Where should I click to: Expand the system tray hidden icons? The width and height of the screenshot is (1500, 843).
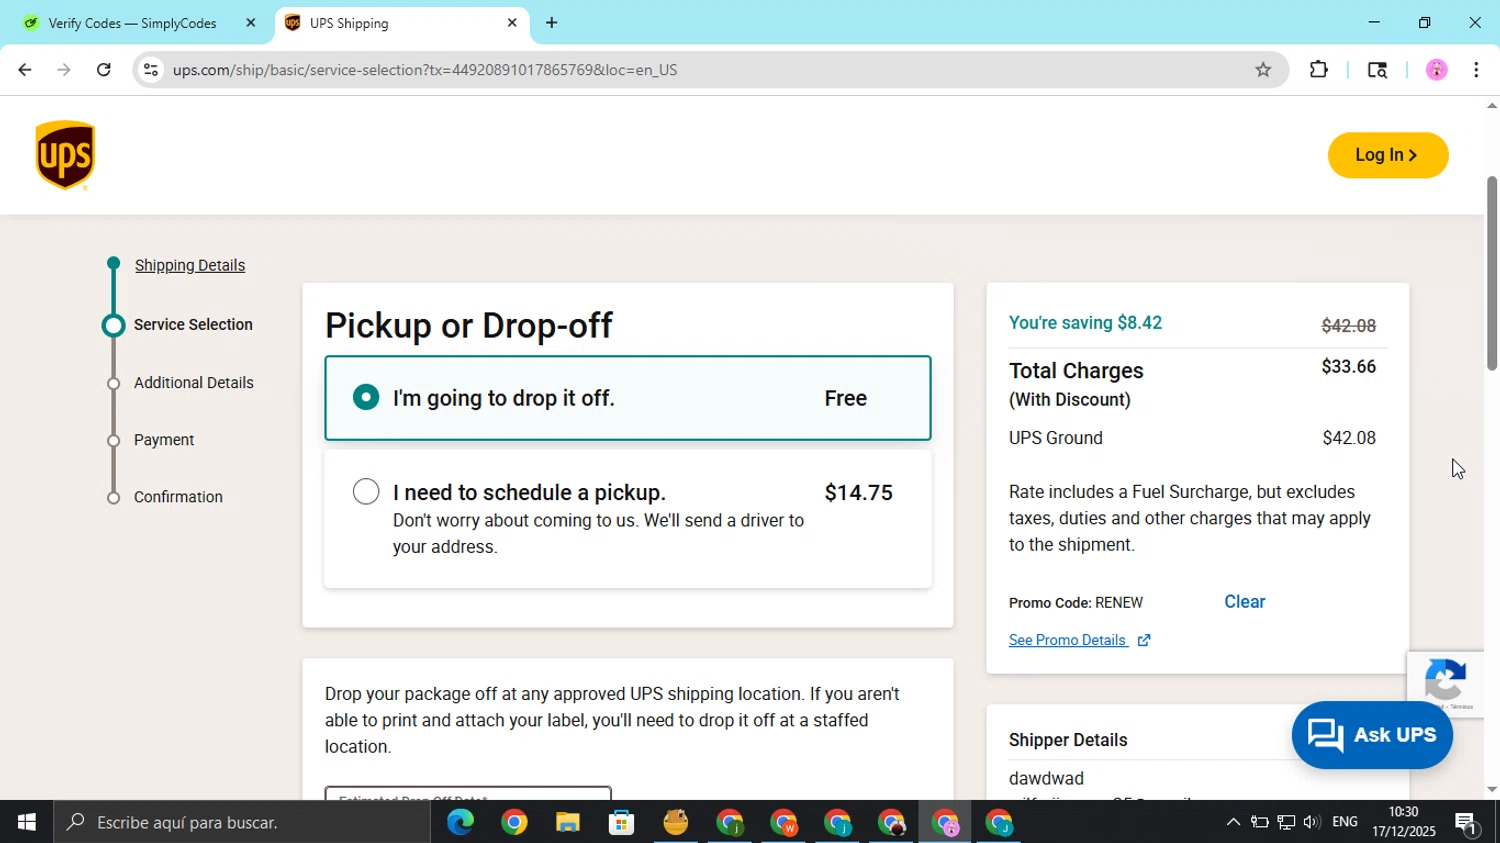coord(1233,822)
